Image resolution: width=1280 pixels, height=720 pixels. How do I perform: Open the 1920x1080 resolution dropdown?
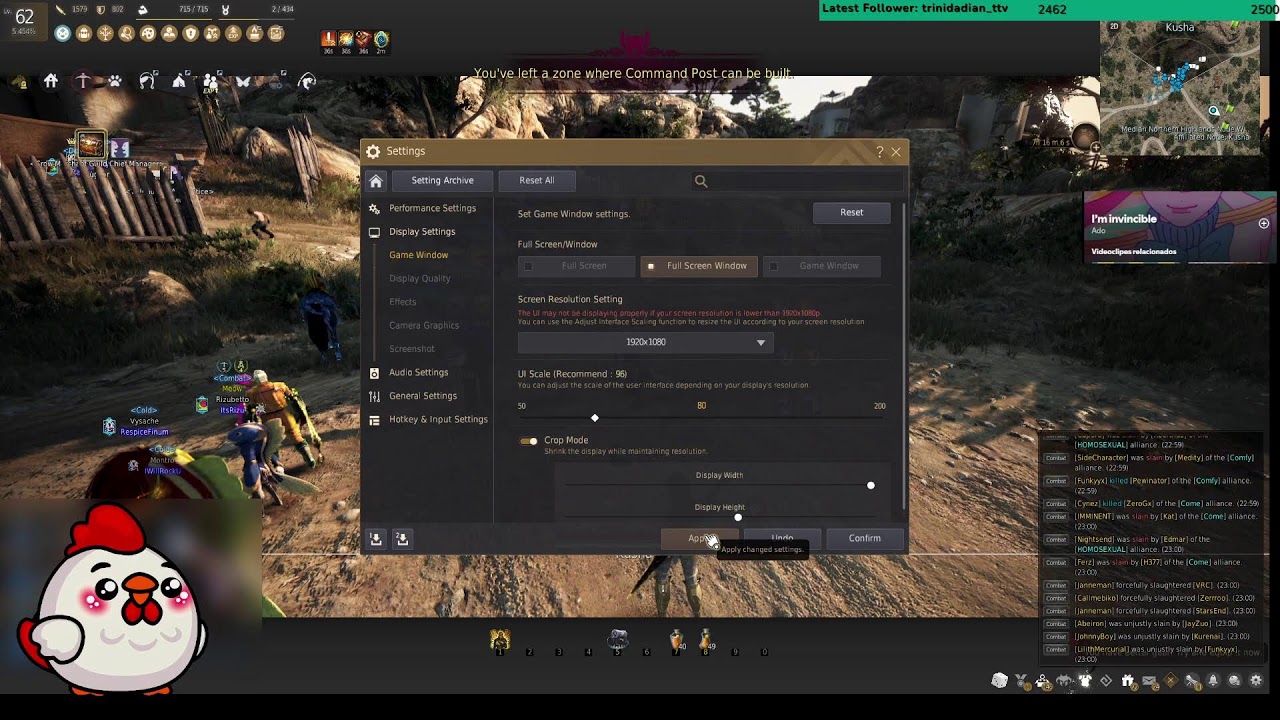[646, 342]
